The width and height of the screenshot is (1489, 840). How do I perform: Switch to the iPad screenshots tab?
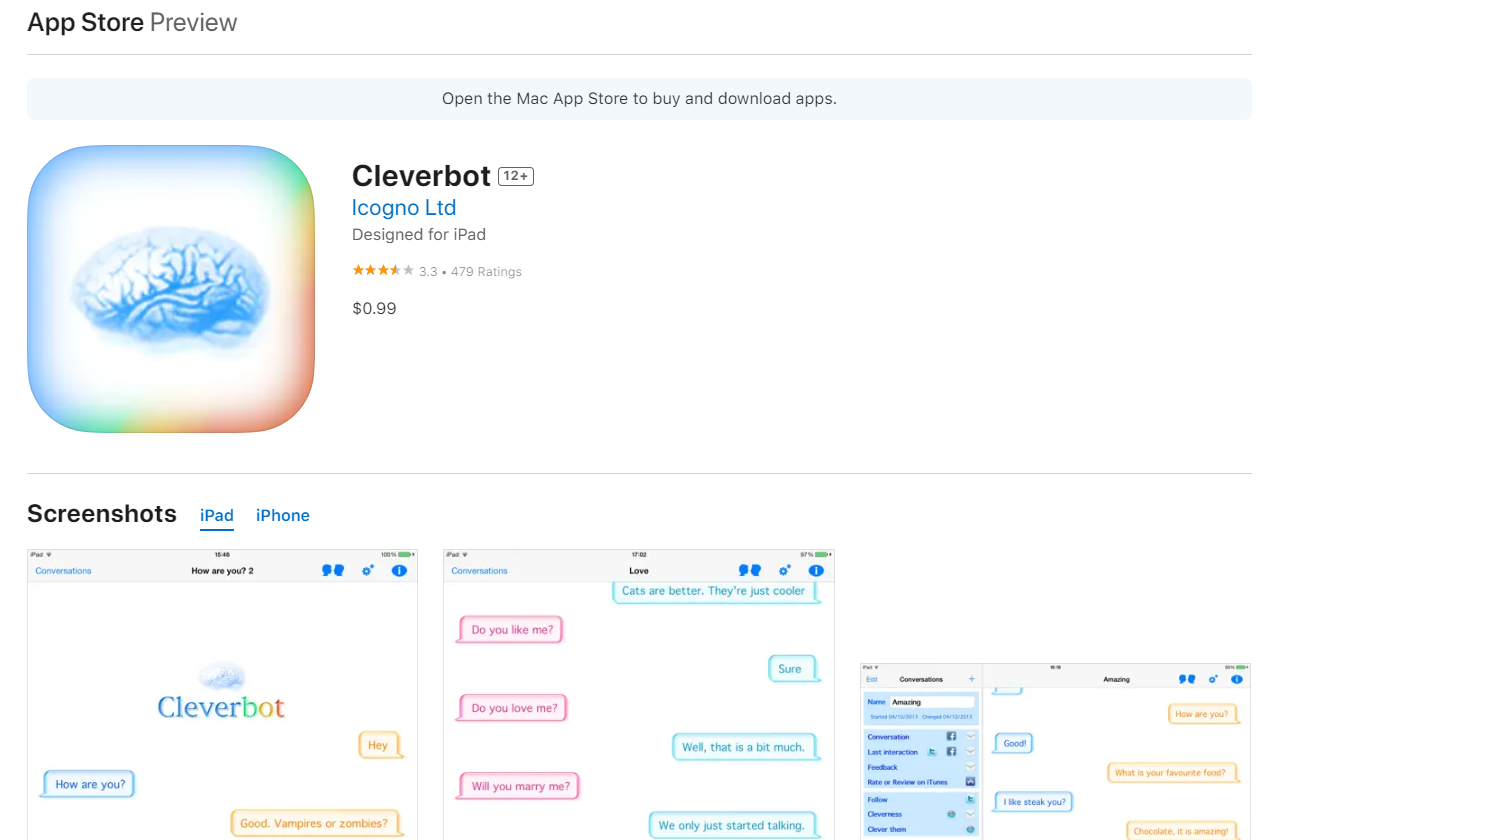(217, 515)
